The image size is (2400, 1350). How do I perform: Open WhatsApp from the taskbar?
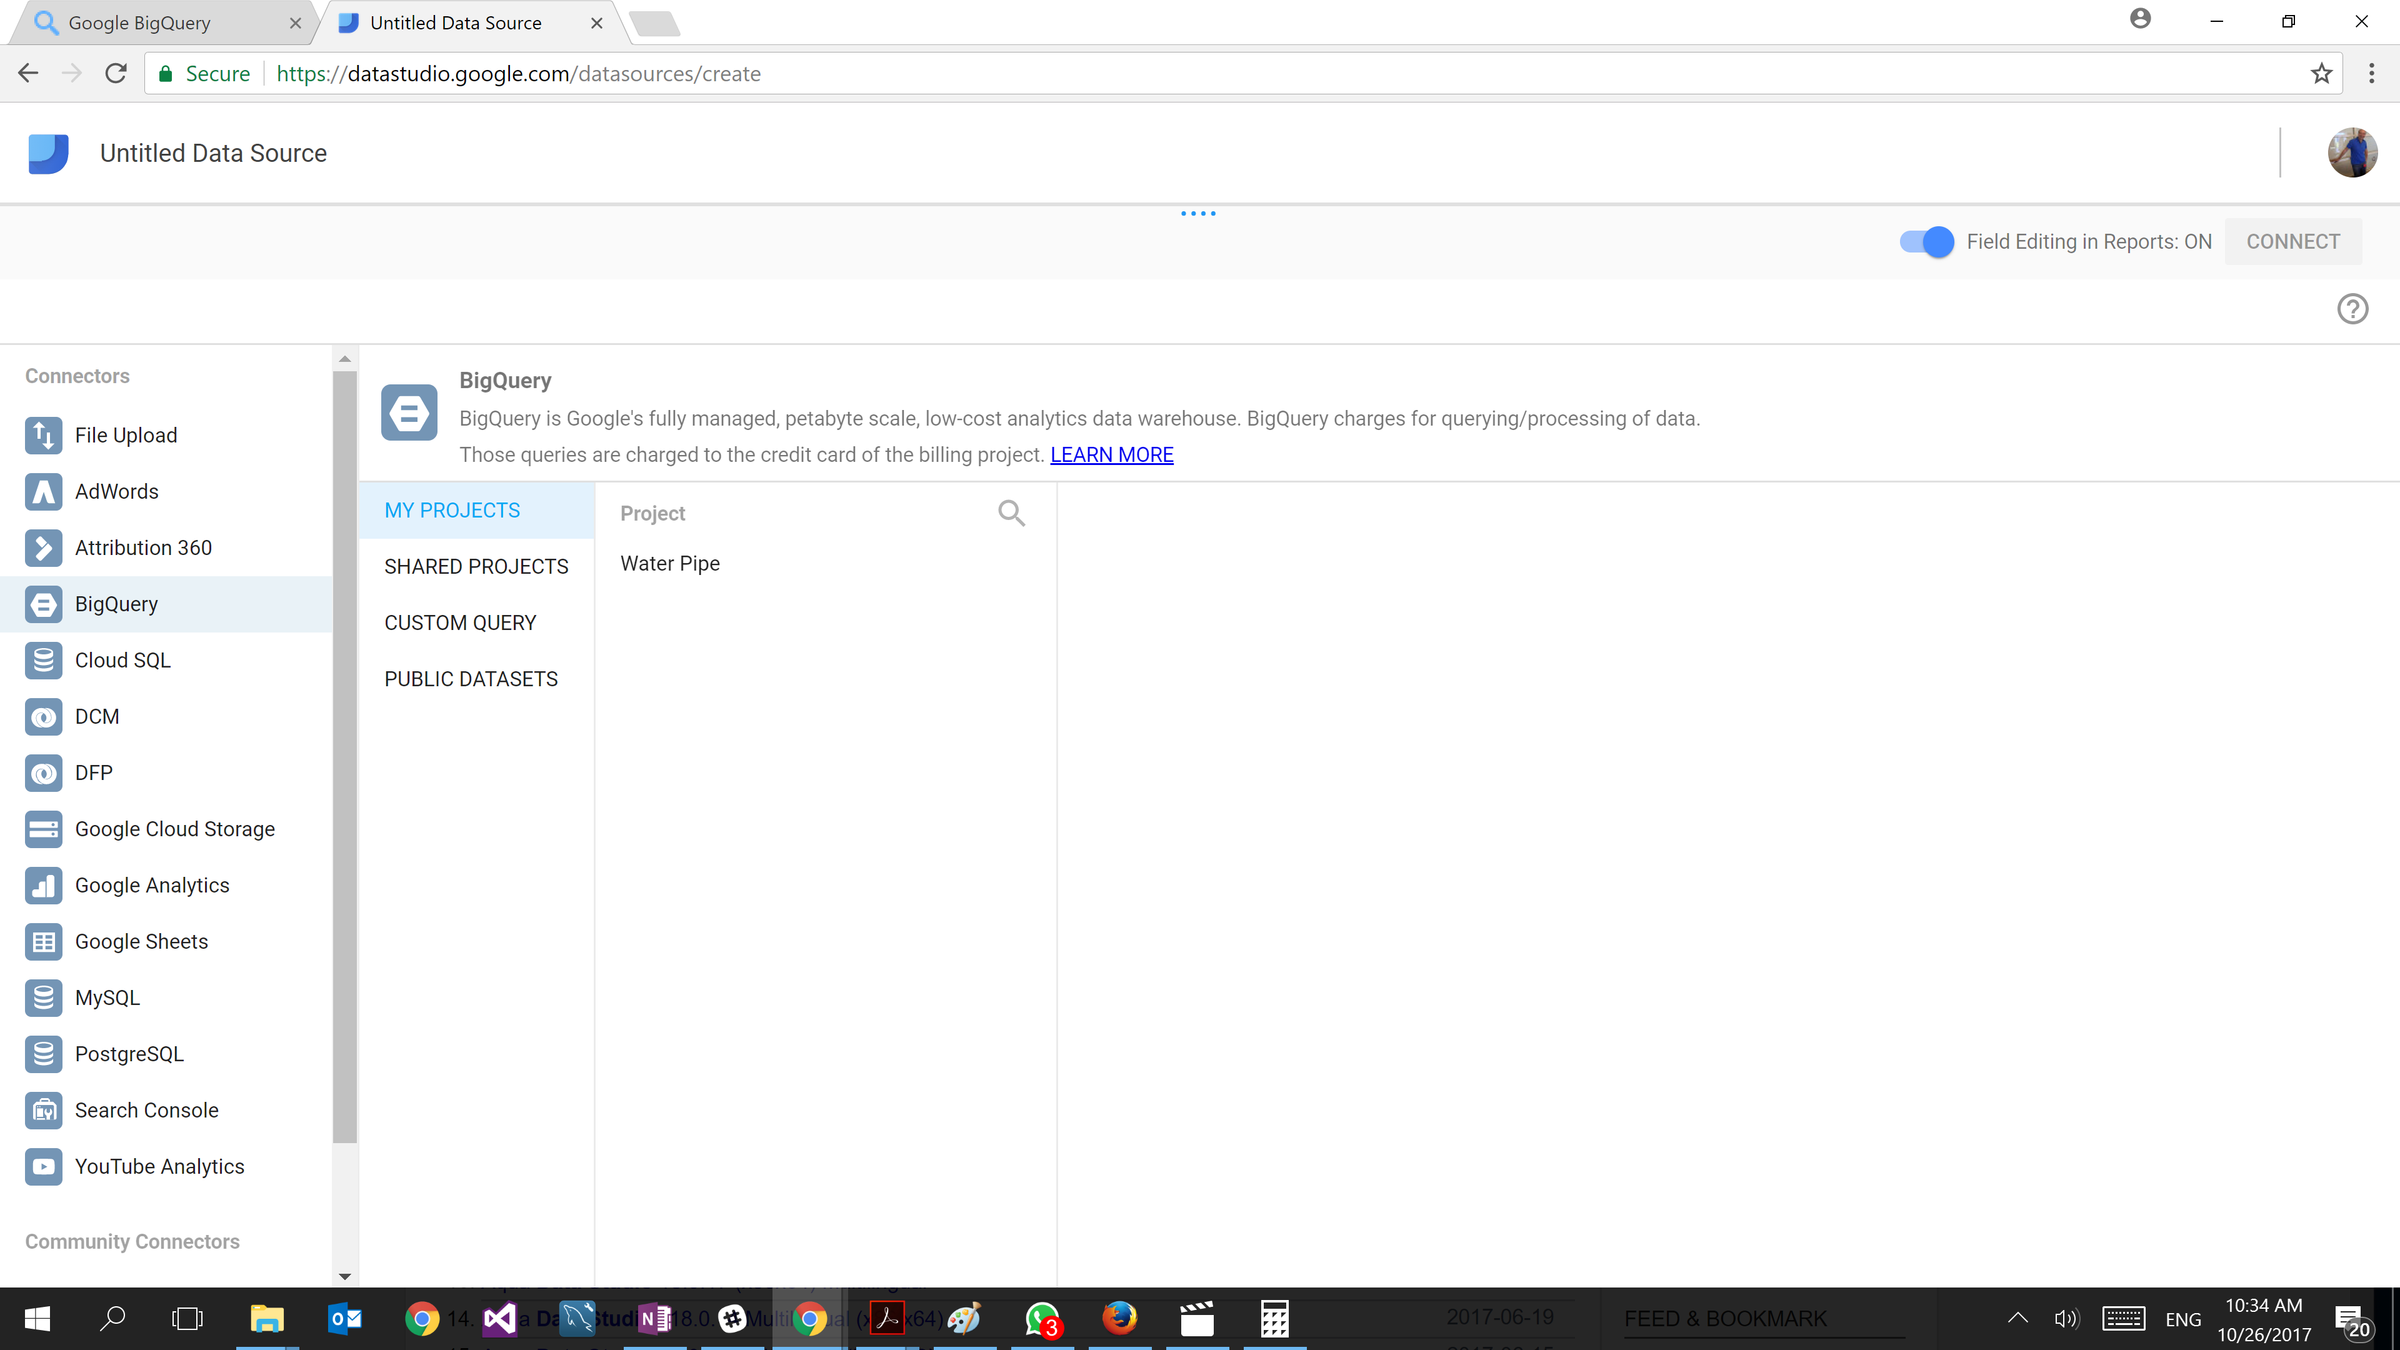point(1042,1319)
